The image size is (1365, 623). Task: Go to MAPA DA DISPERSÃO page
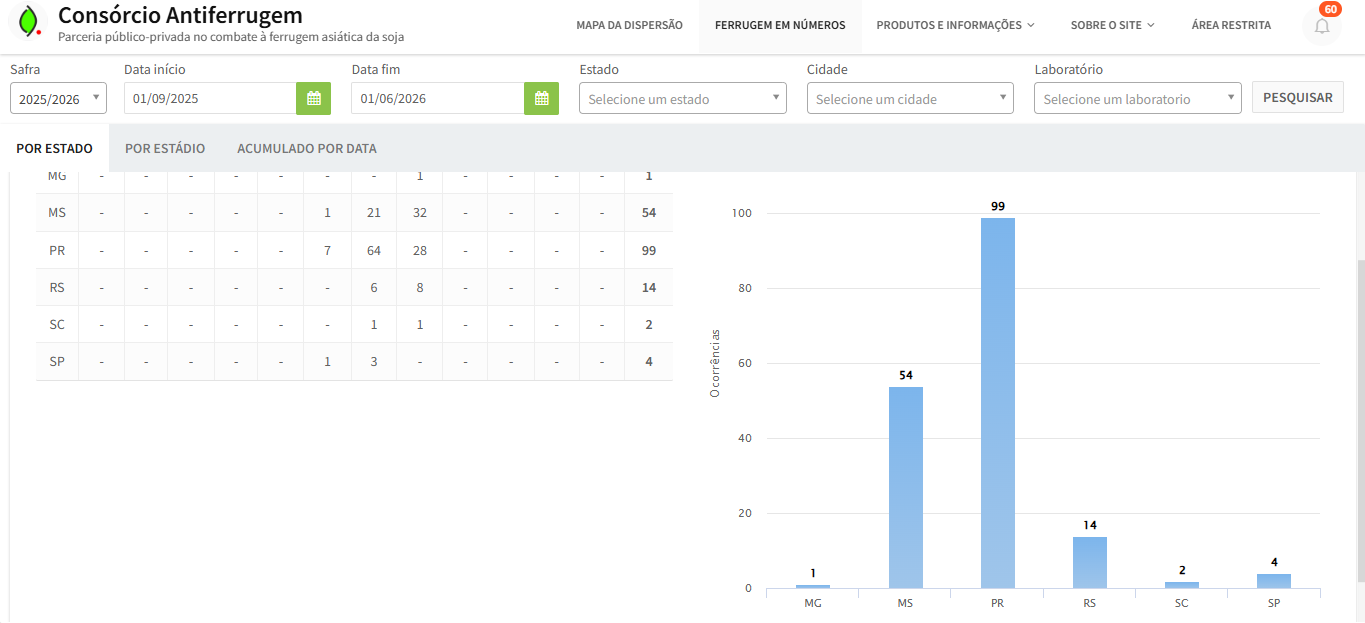coord(629,25)
